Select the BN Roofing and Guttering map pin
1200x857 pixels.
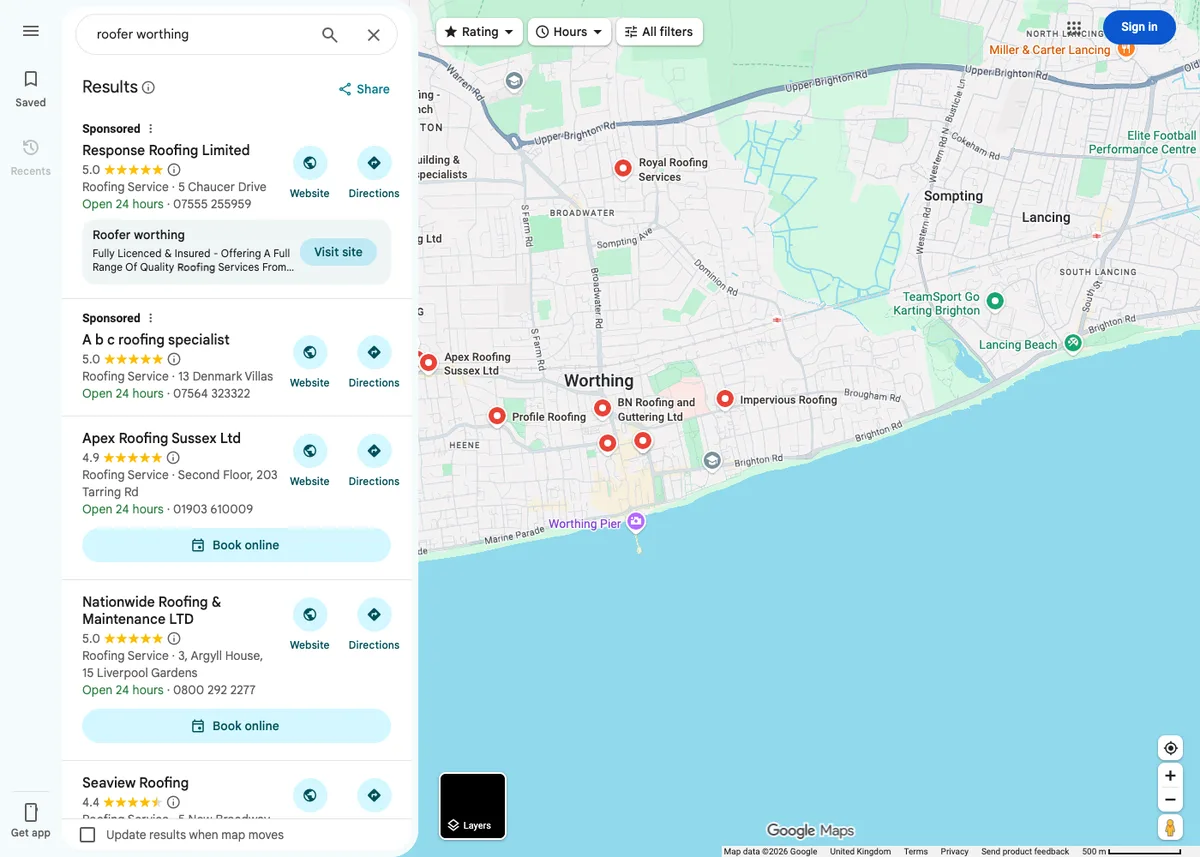[x=602, y=408]
